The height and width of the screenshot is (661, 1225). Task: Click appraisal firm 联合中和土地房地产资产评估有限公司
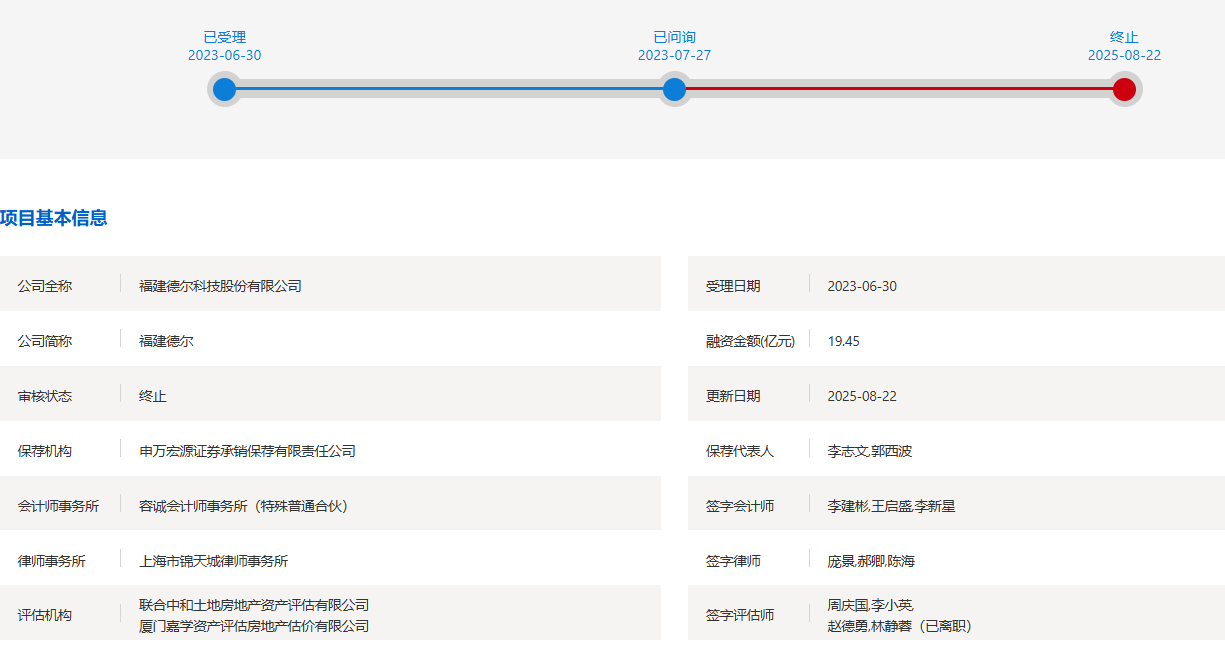point(253,605)
